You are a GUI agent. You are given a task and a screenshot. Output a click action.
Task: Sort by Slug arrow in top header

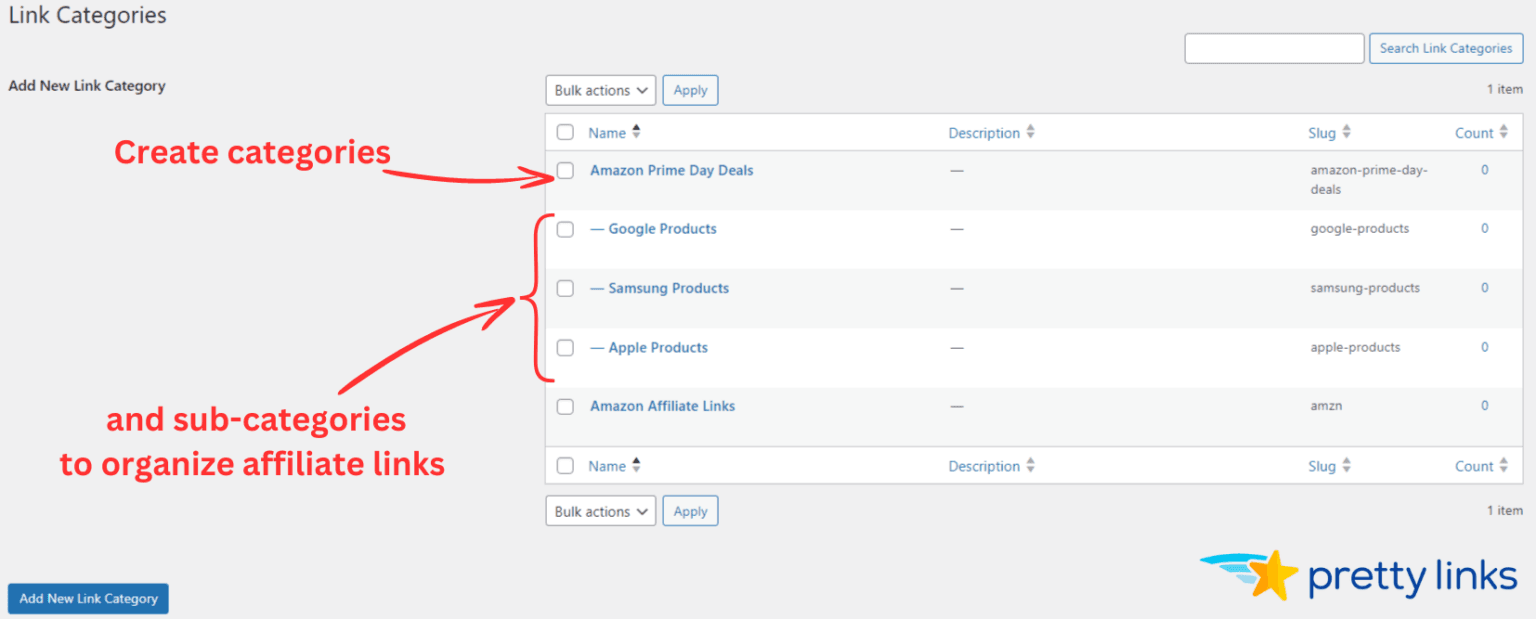(x=1346, y=132)
